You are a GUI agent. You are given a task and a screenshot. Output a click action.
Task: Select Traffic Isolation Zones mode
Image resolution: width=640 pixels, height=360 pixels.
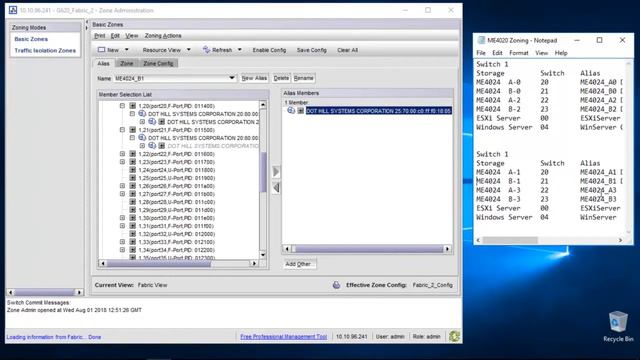click(x=45, y=51)
